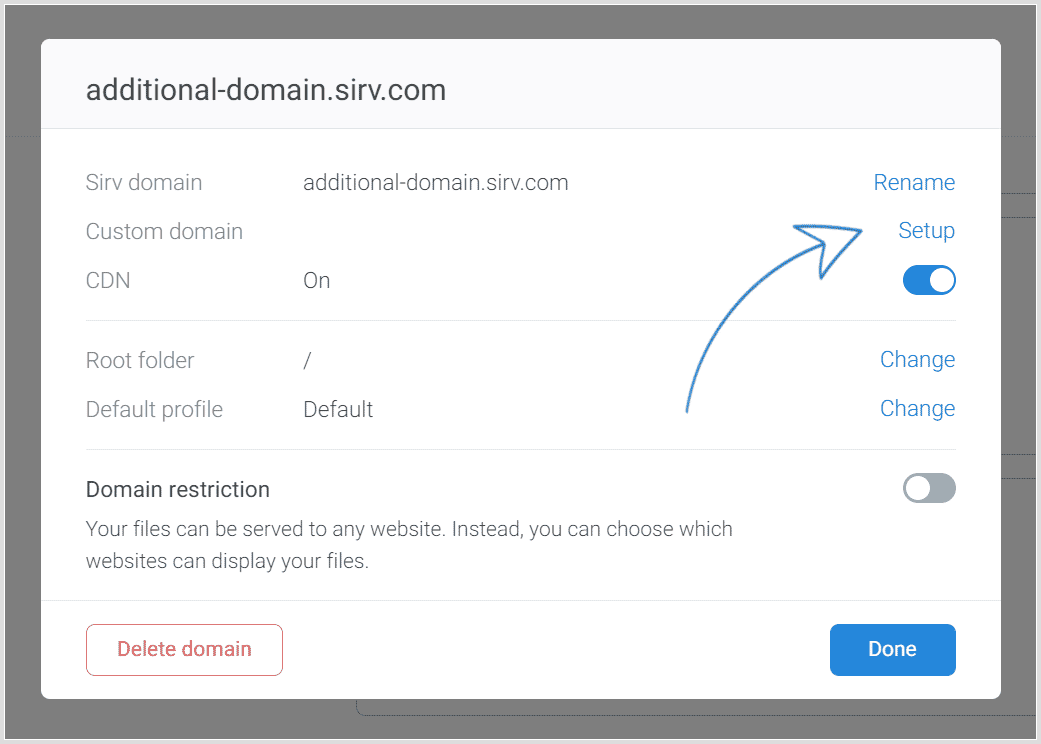Screen dimensions: 1041x744
Task: Click the blue Done button
Action: pos(892,650)
